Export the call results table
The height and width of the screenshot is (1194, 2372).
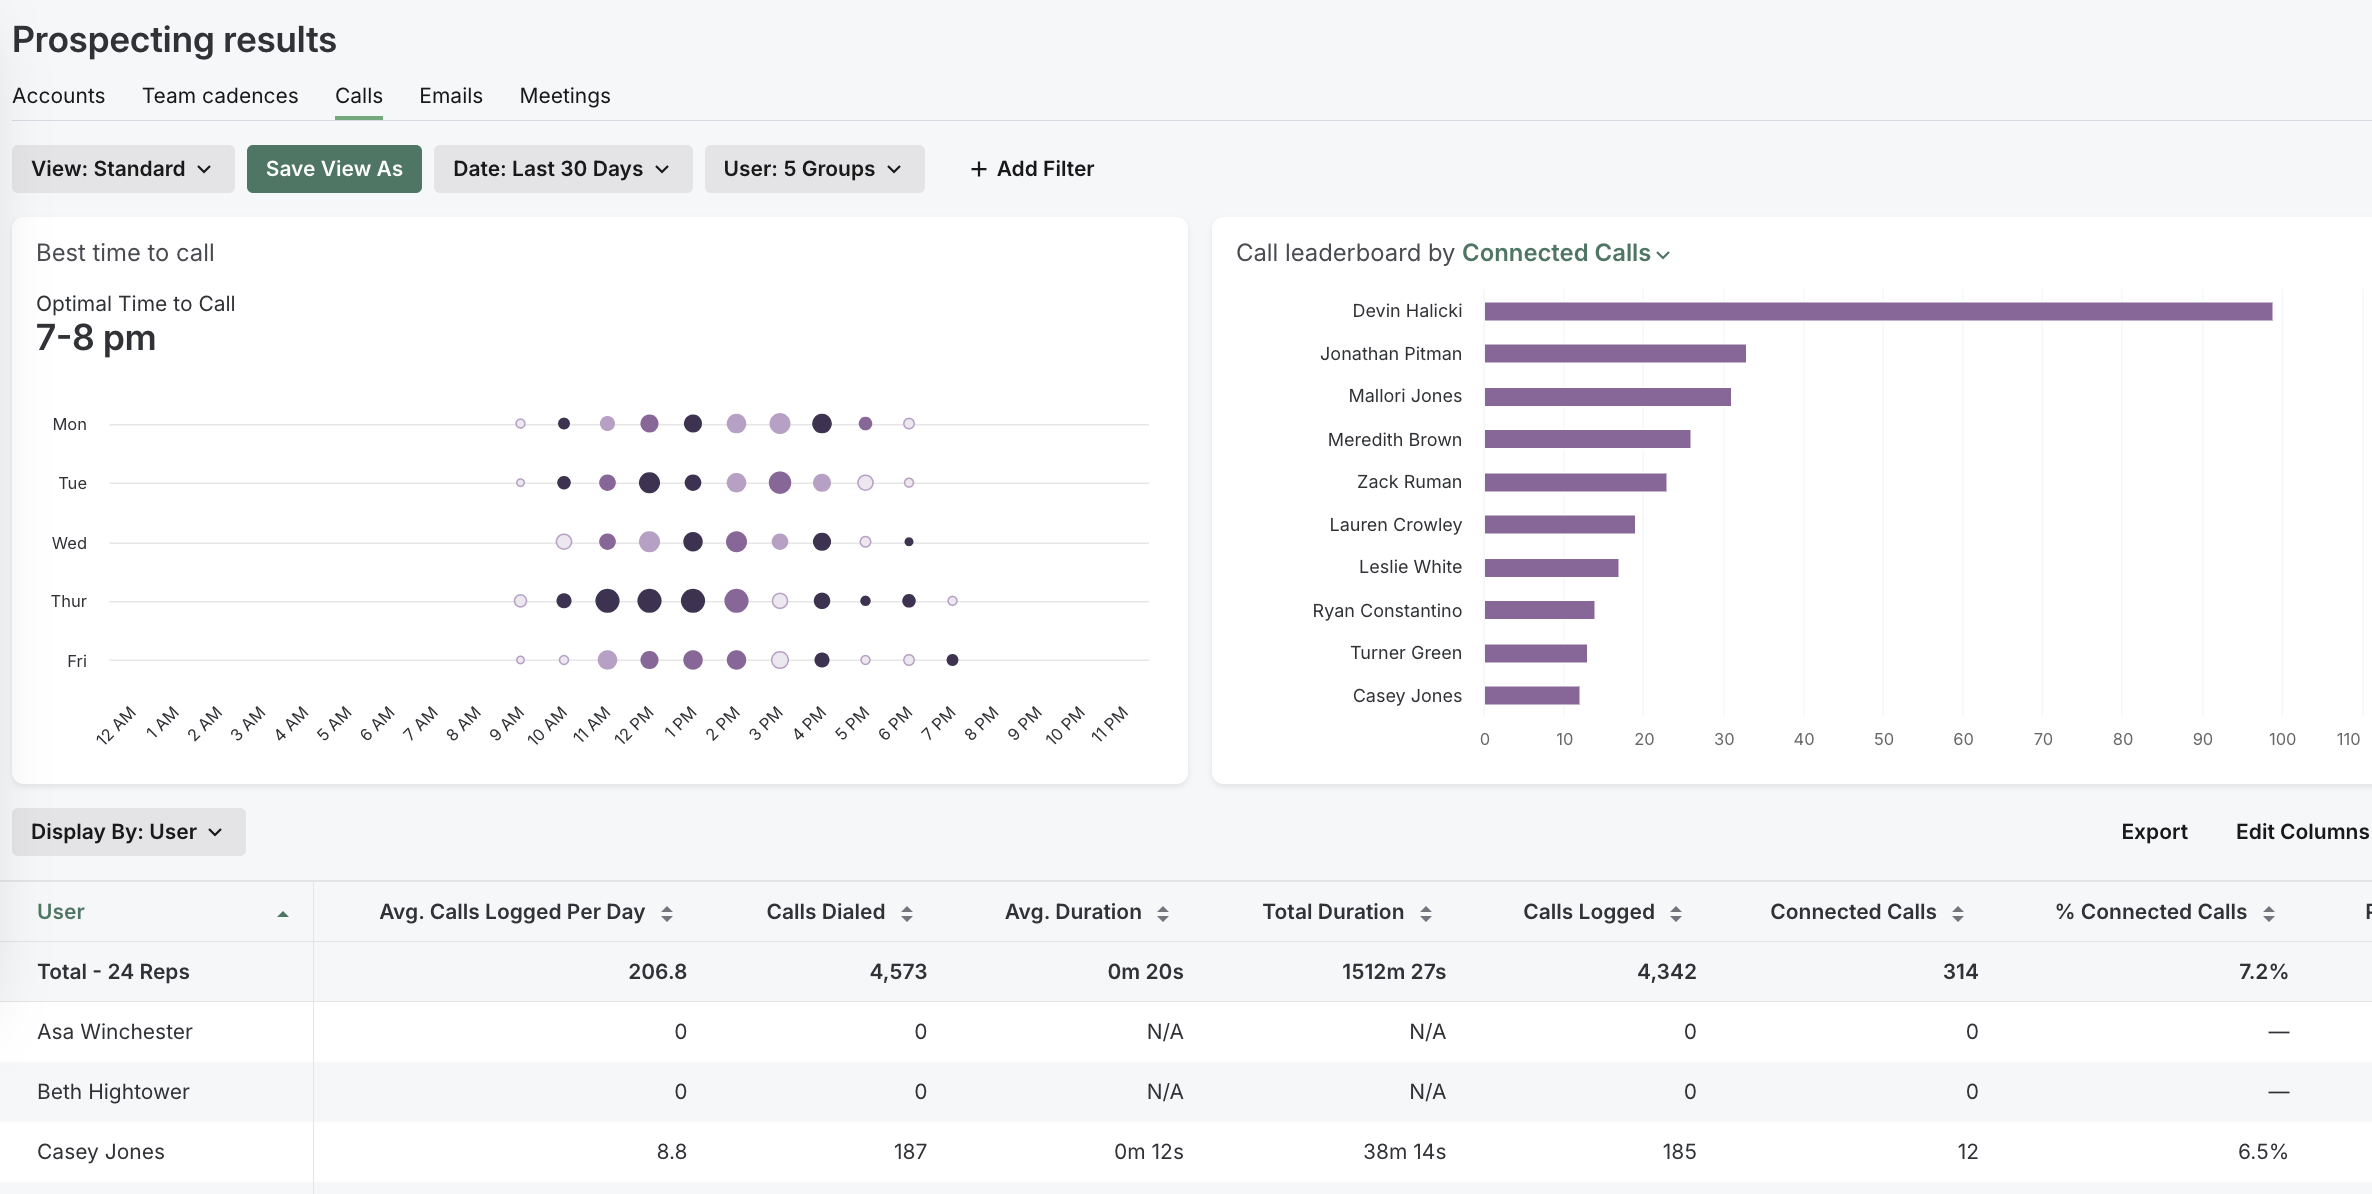(x=2154, y=831)
